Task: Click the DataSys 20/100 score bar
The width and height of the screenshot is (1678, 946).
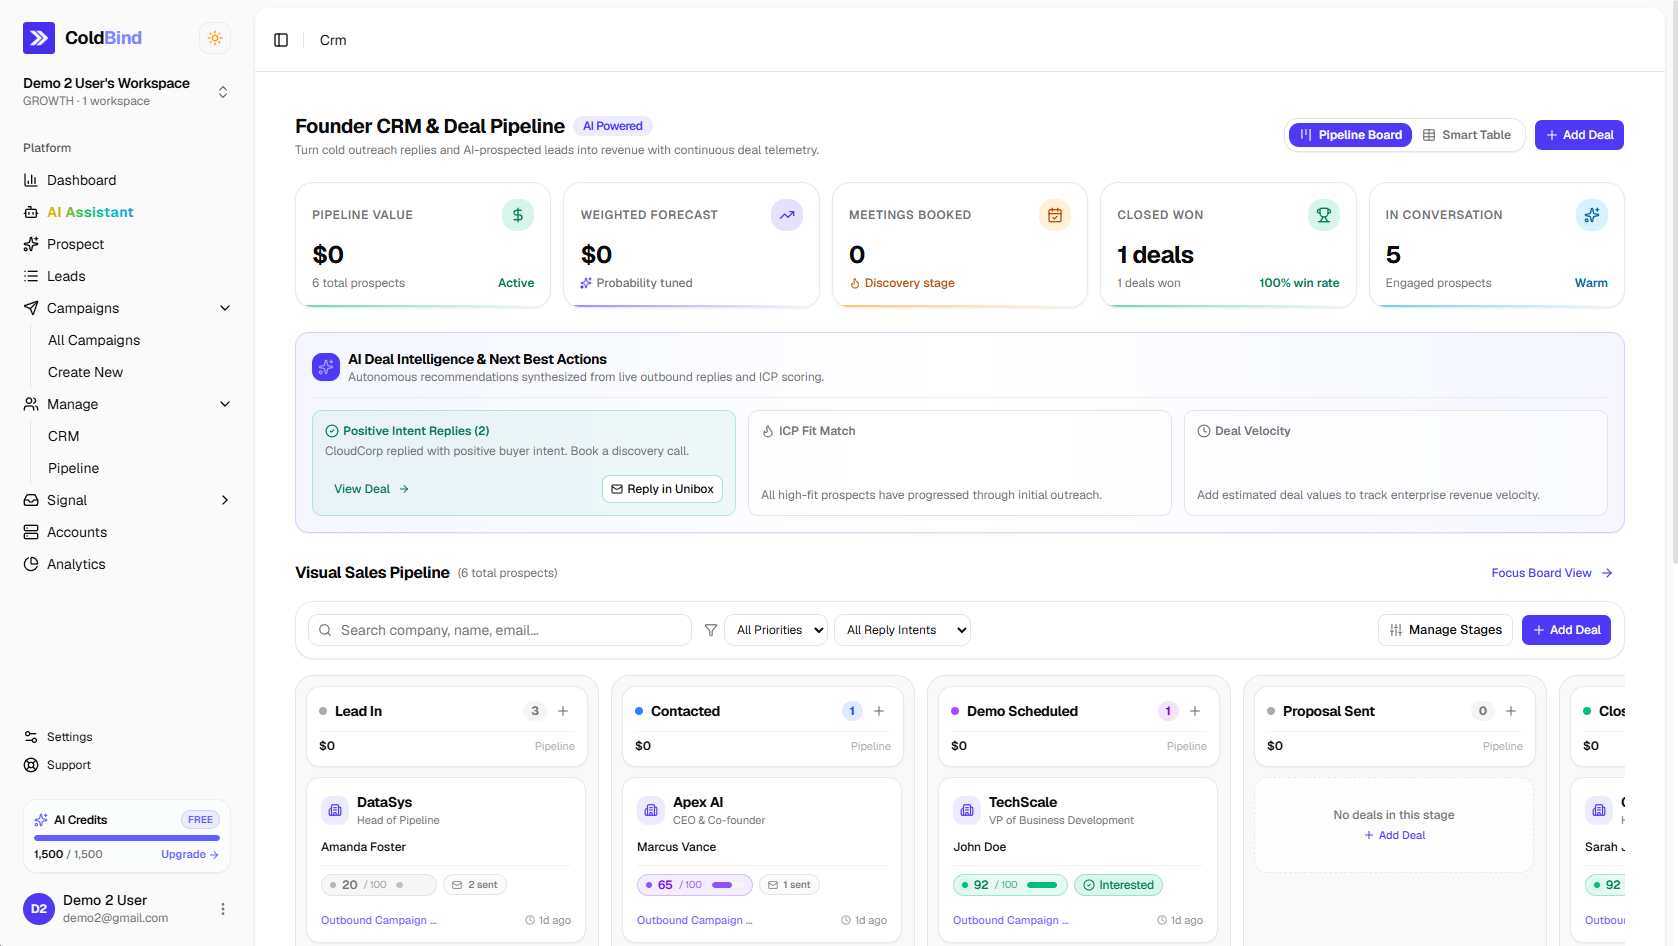Action: 379,885
